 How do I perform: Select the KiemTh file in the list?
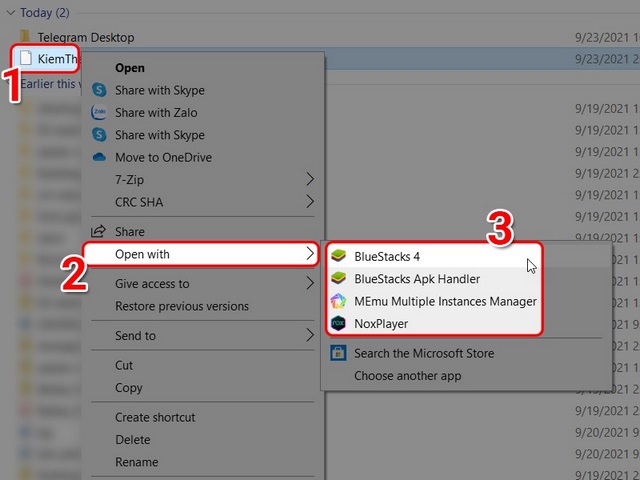[x=55, y=60]
